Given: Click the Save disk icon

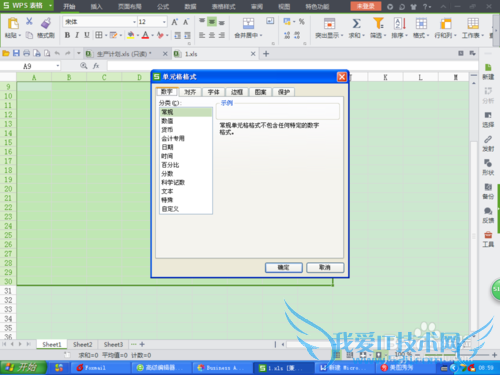Looking at the screenshot, I should (16, 53).
